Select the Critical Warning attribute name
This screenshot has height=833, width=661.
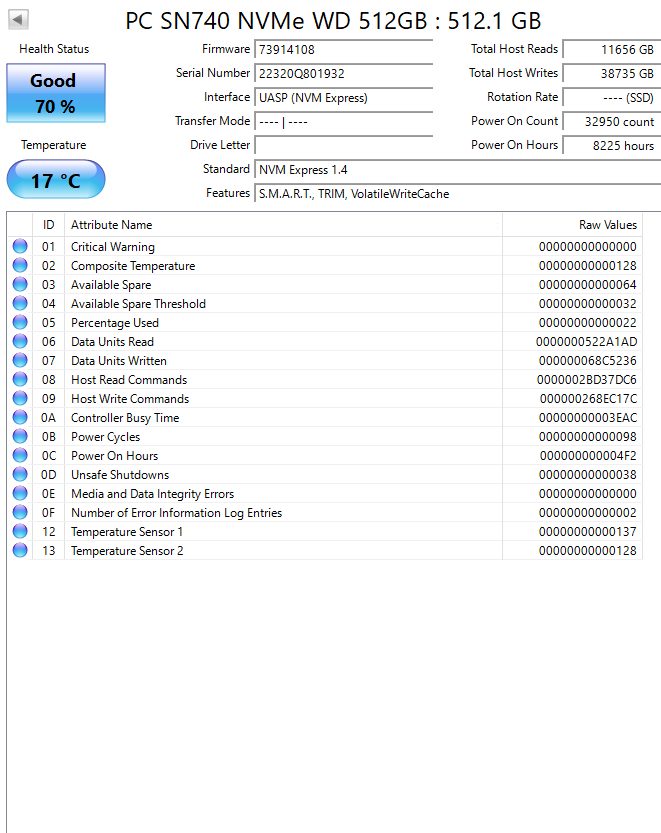[x=113, y=246]
